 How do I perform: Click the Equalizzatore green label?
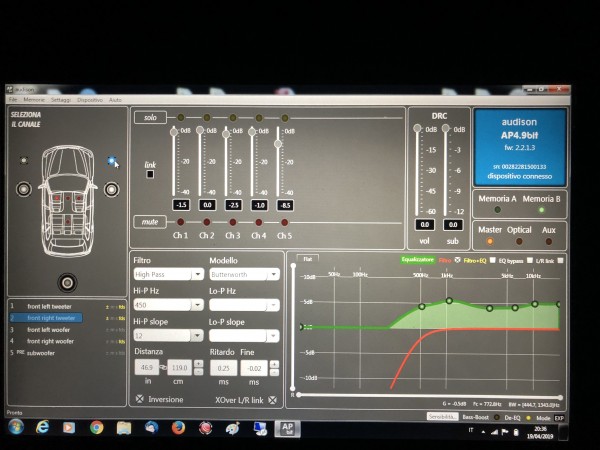coord(417,260)
